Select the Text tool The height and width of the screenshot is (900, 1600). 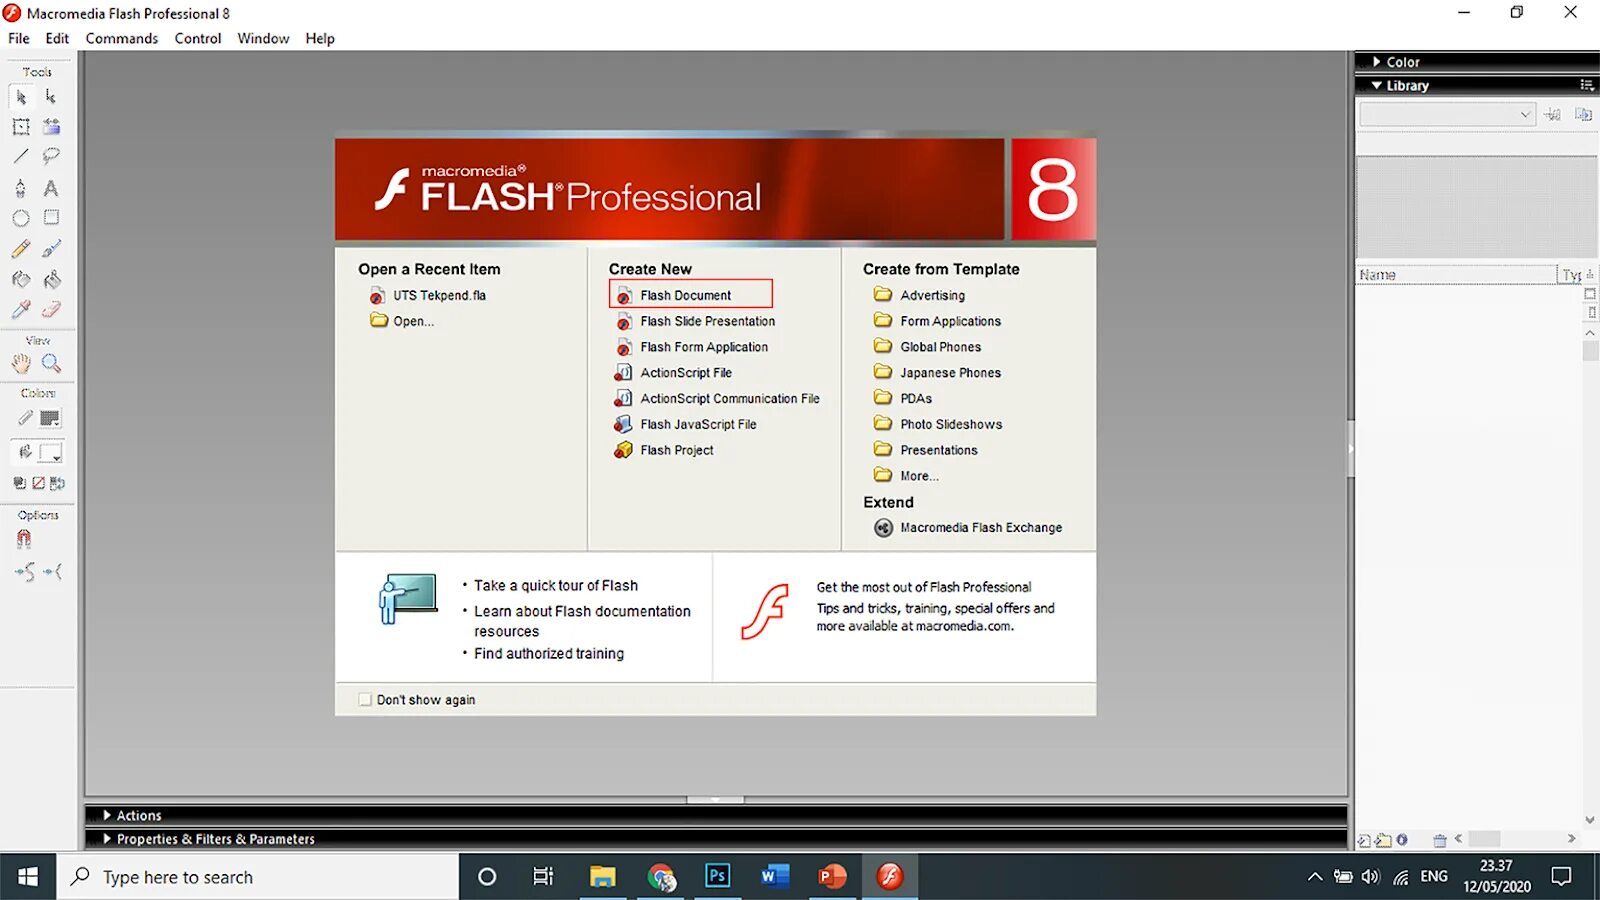point(51,188)
